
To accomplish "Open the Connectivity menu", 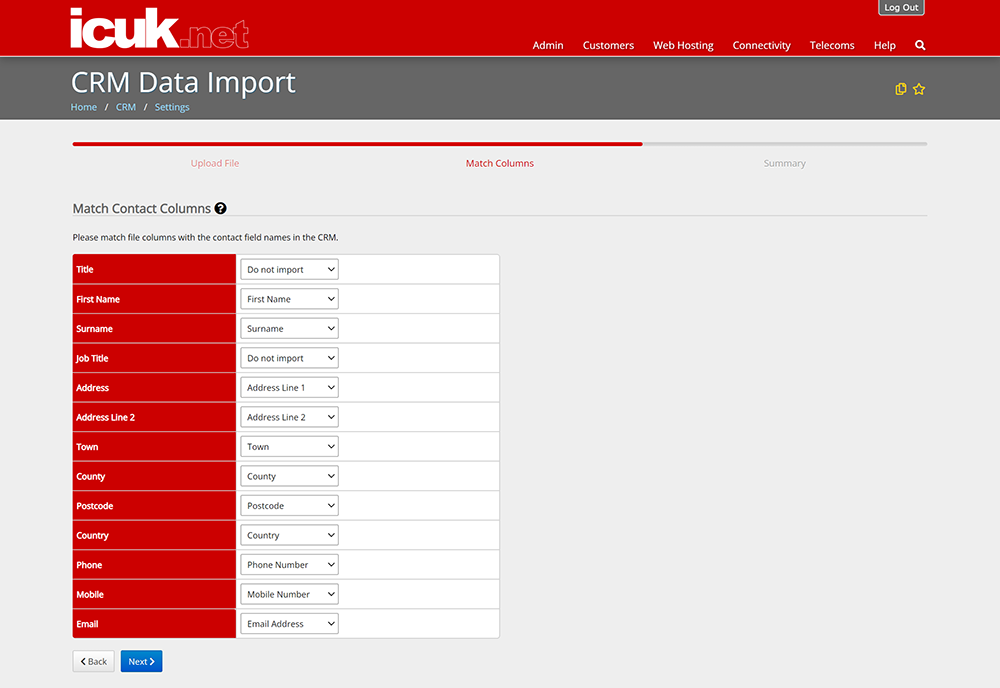I will point(761,45).
